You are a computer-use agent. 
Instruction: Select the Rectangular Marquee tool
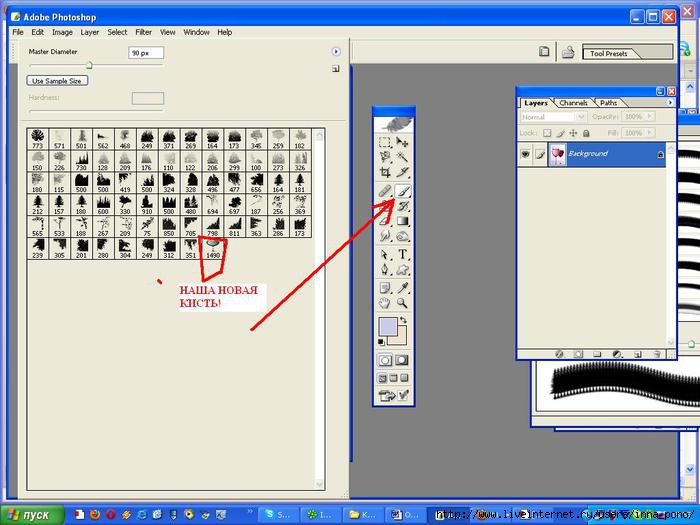click(x=385, y=142)
